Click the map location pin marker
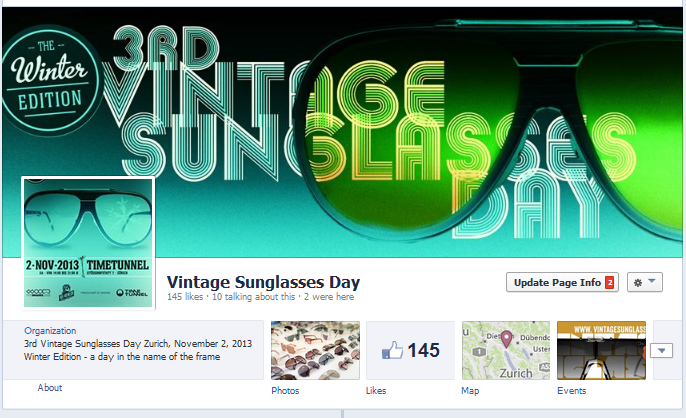 click(506, 339)
